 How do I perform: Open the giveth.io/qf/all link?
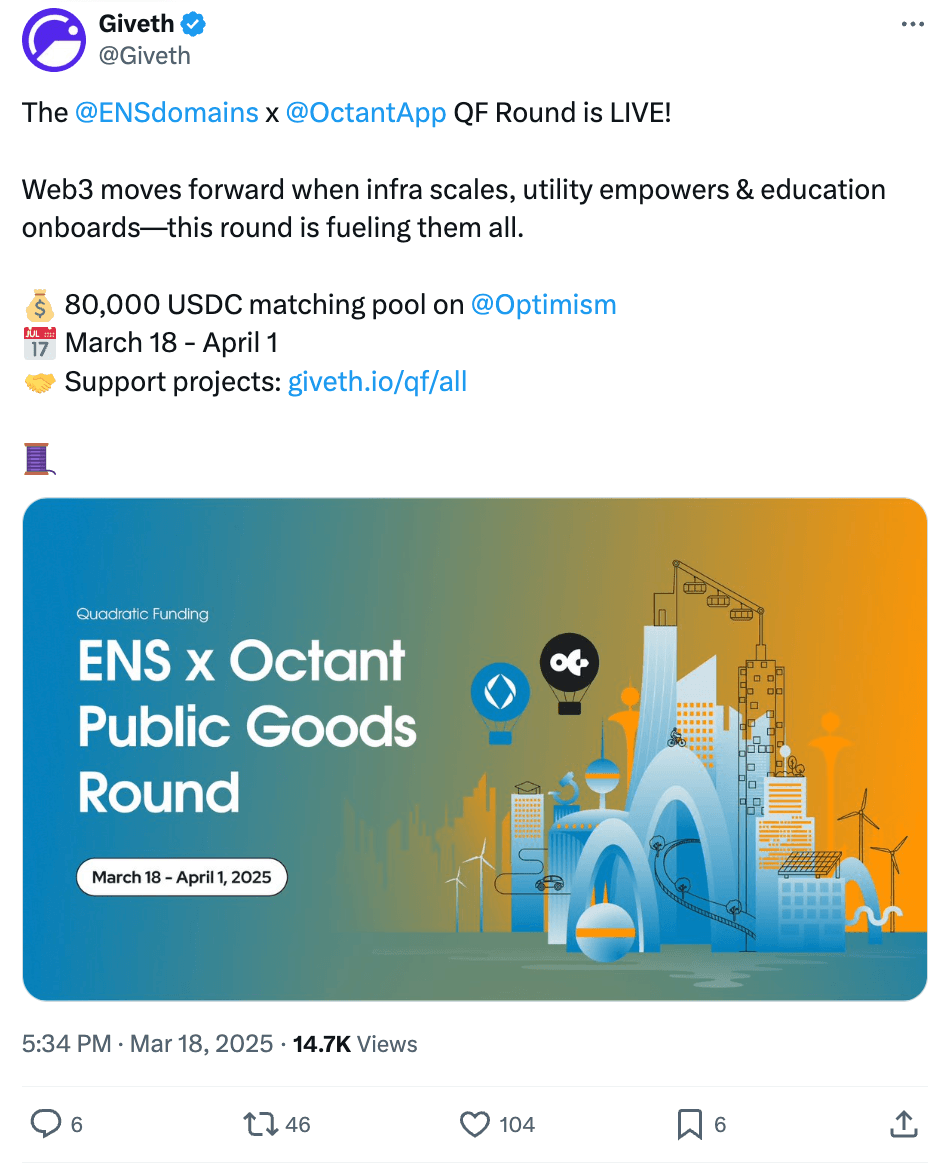[x=377, y=381]
